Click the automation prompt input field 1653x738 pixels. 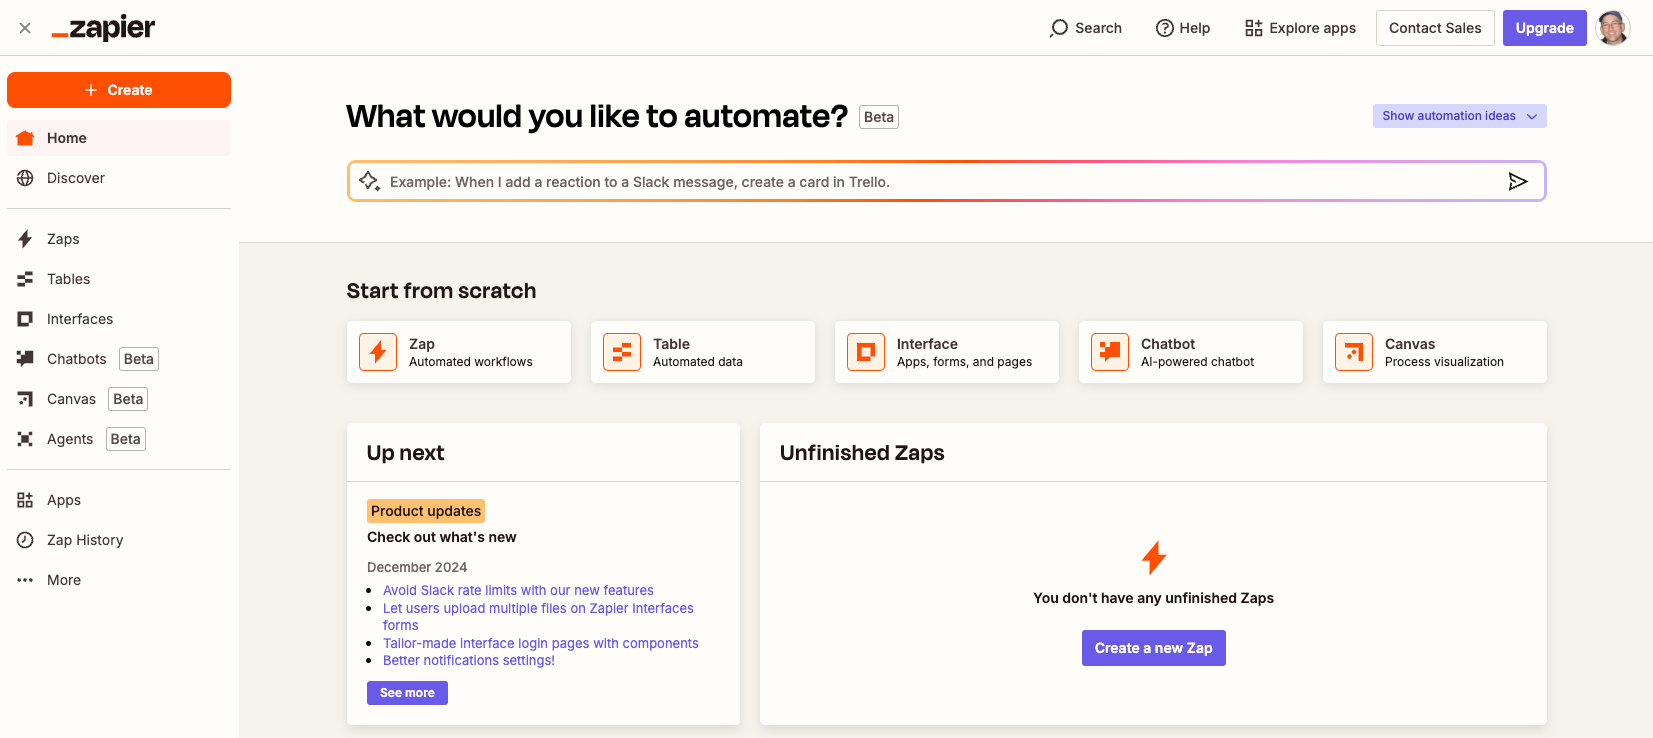[946, 181]
